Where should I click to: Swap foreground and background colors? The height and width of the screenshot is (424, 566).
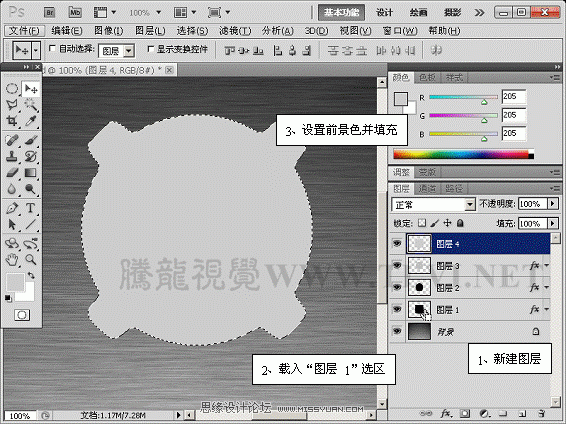coord(31,275)
